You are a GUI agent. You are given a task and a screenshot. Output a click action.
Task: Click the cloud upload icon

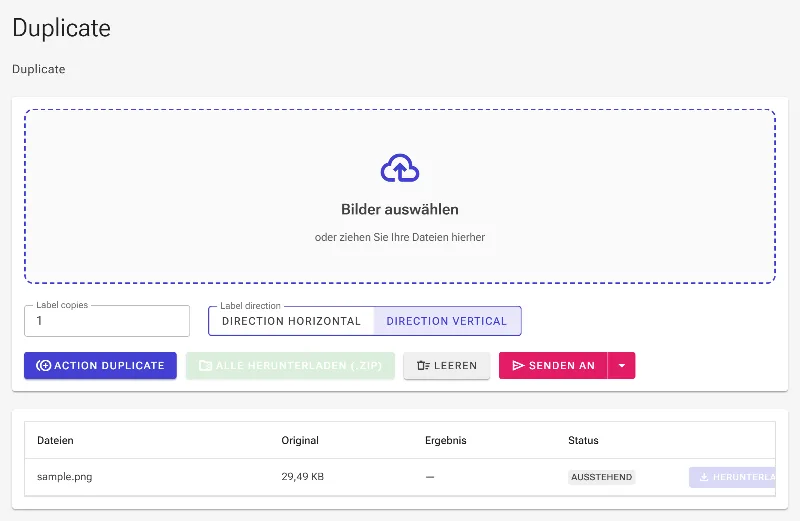pos(399,168)
